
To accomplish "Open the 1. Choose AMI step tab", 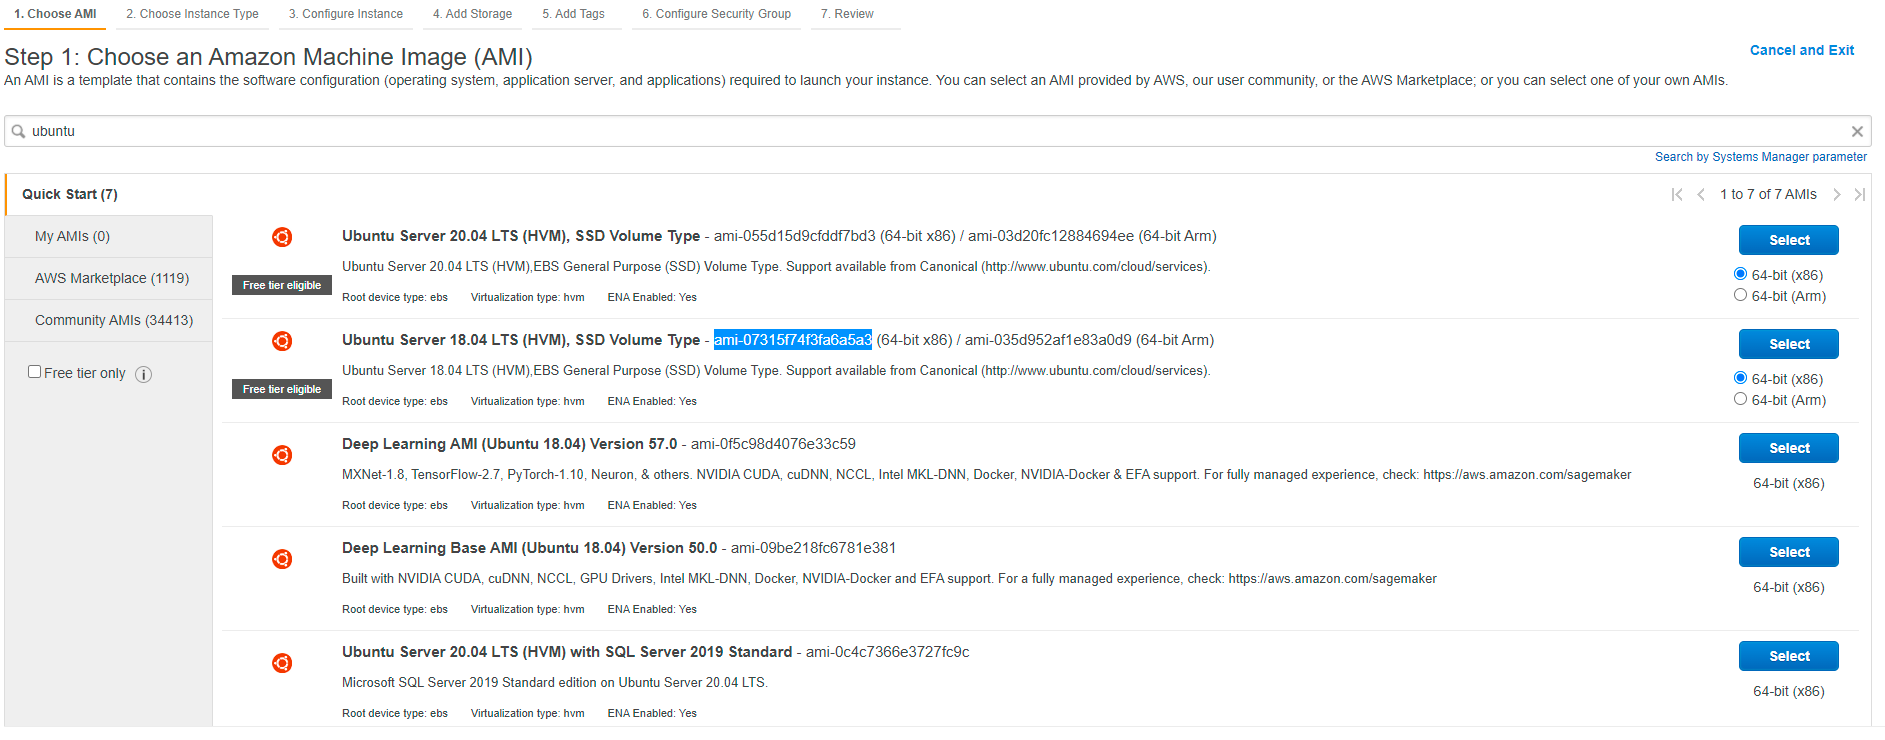I will [x=55, y=14].
